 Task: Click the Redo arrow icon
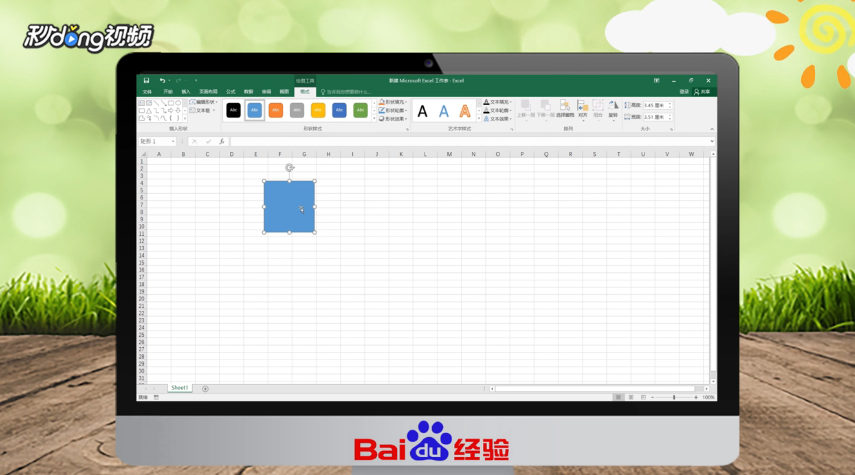[x=178, y=81]
